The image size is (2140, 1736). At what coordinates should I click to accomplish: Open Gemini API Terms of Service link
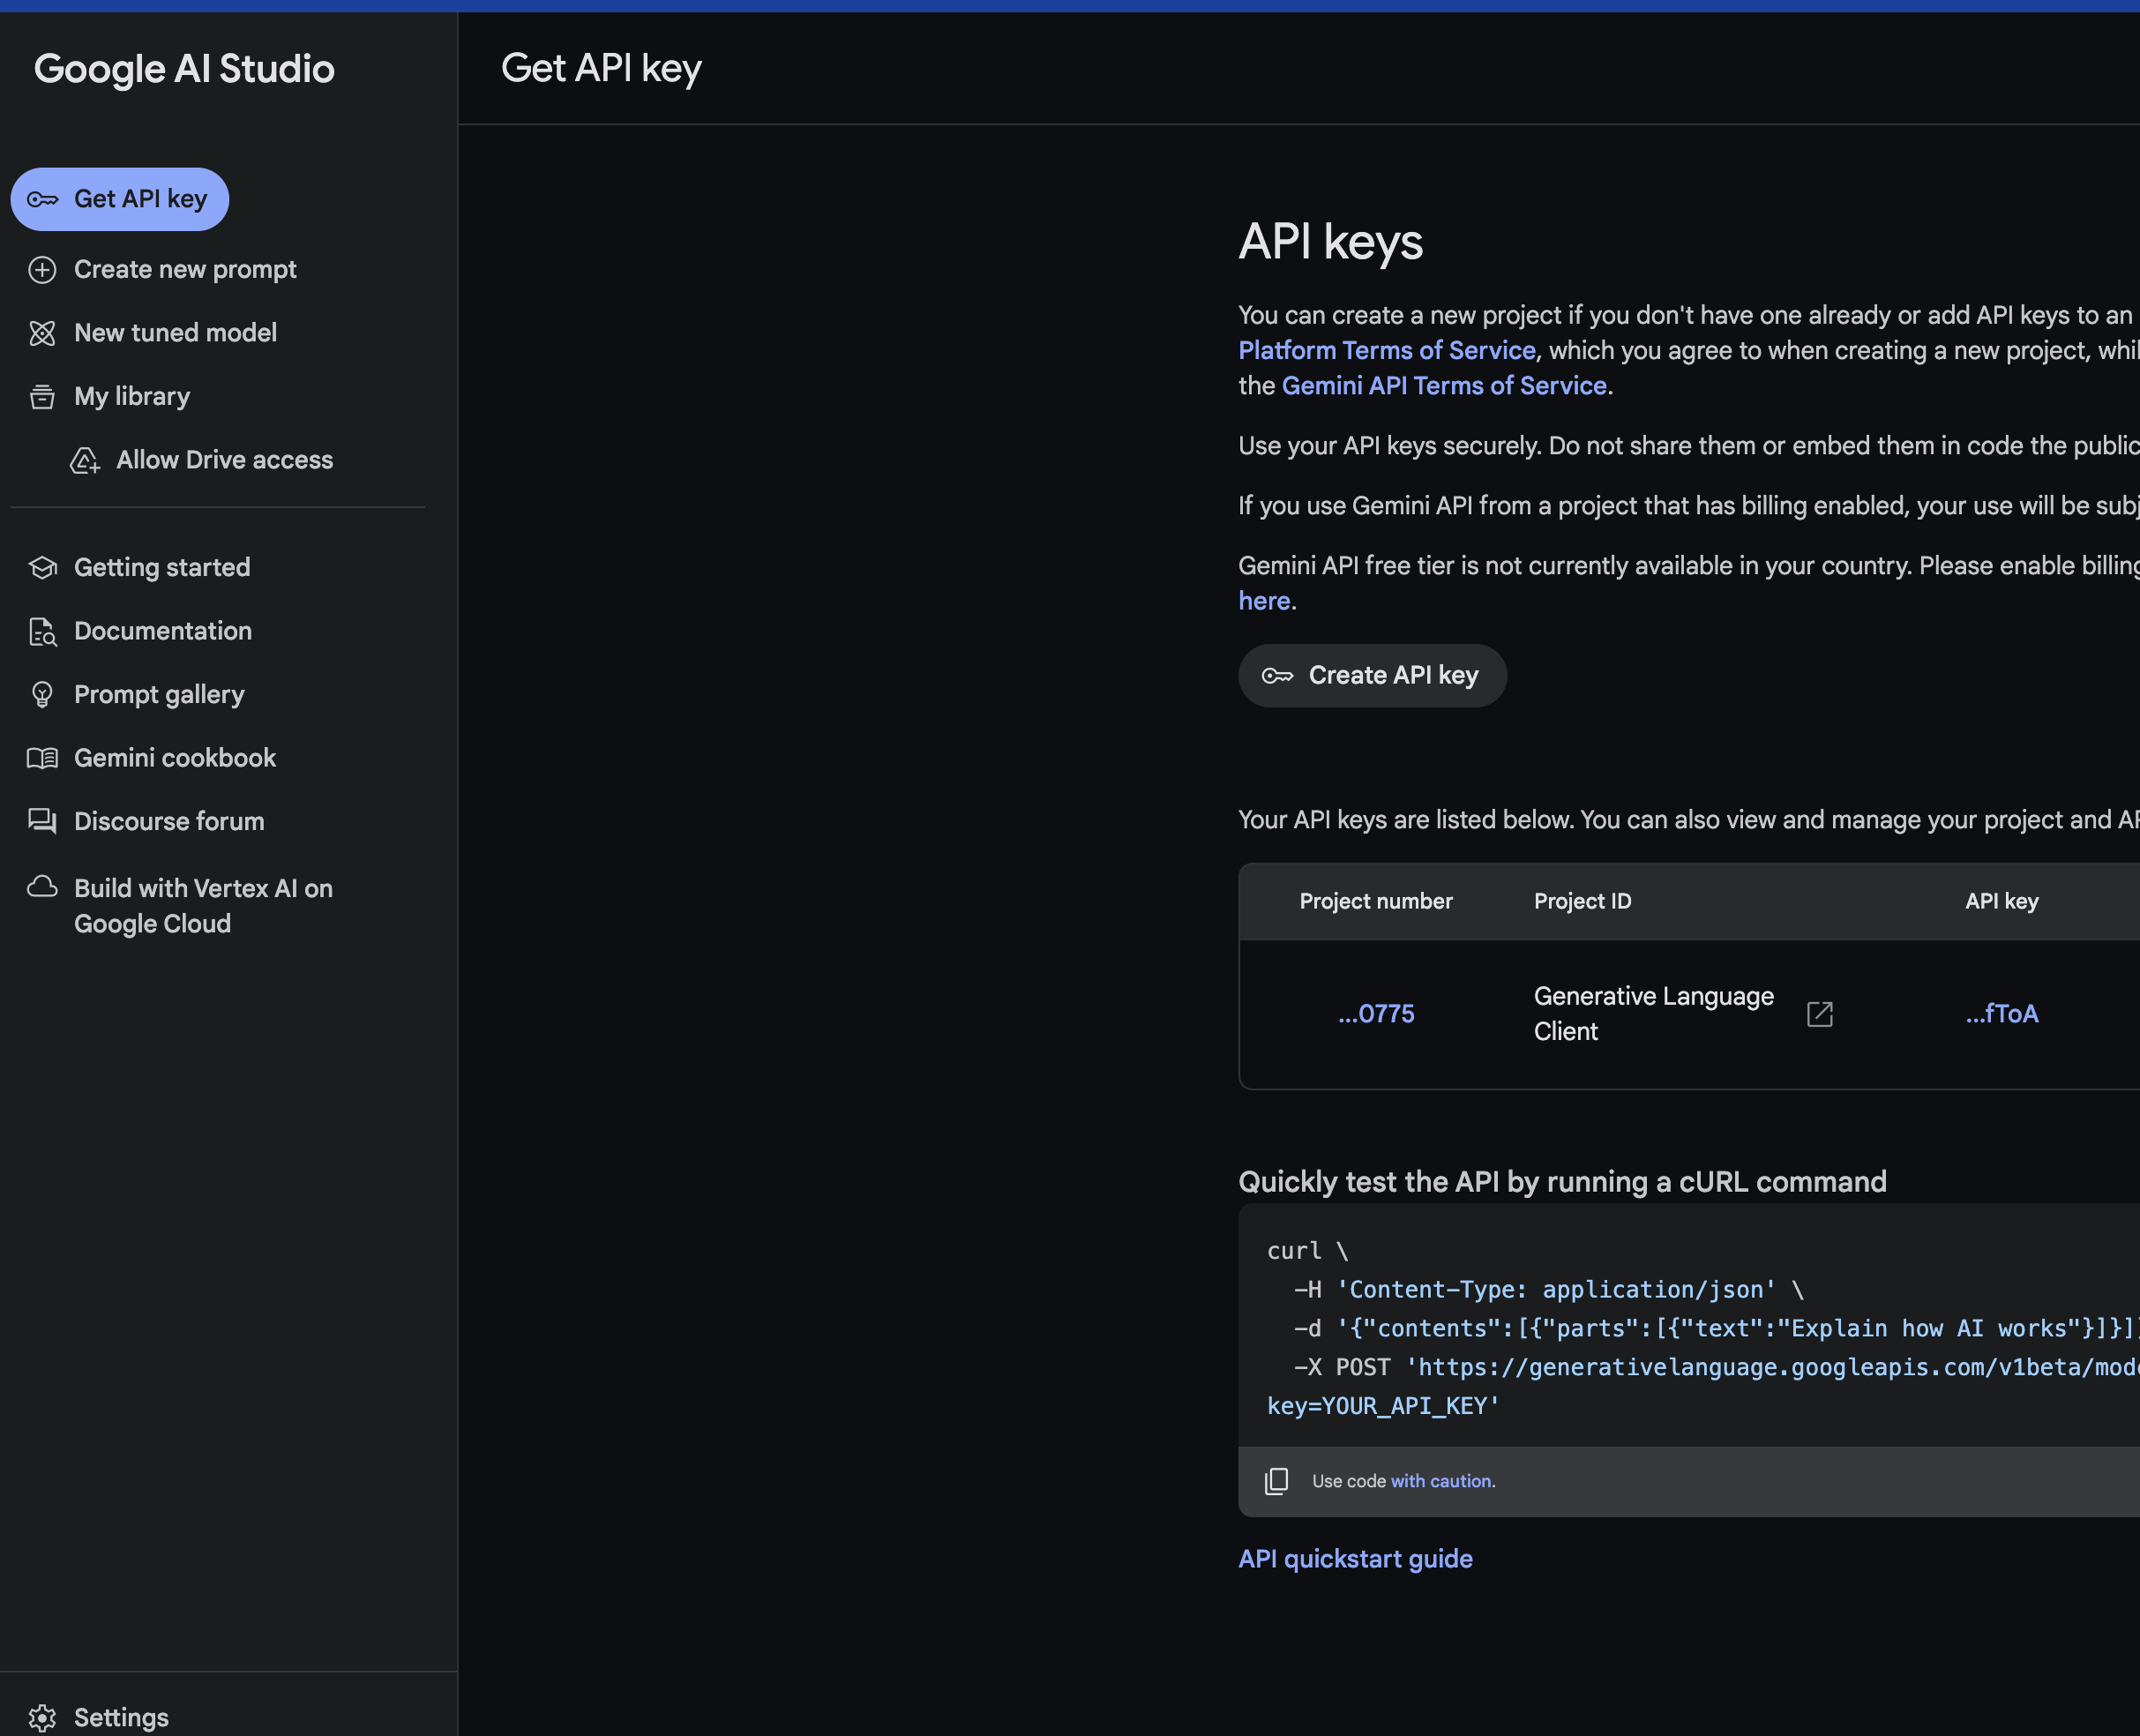pos(1444,386)
